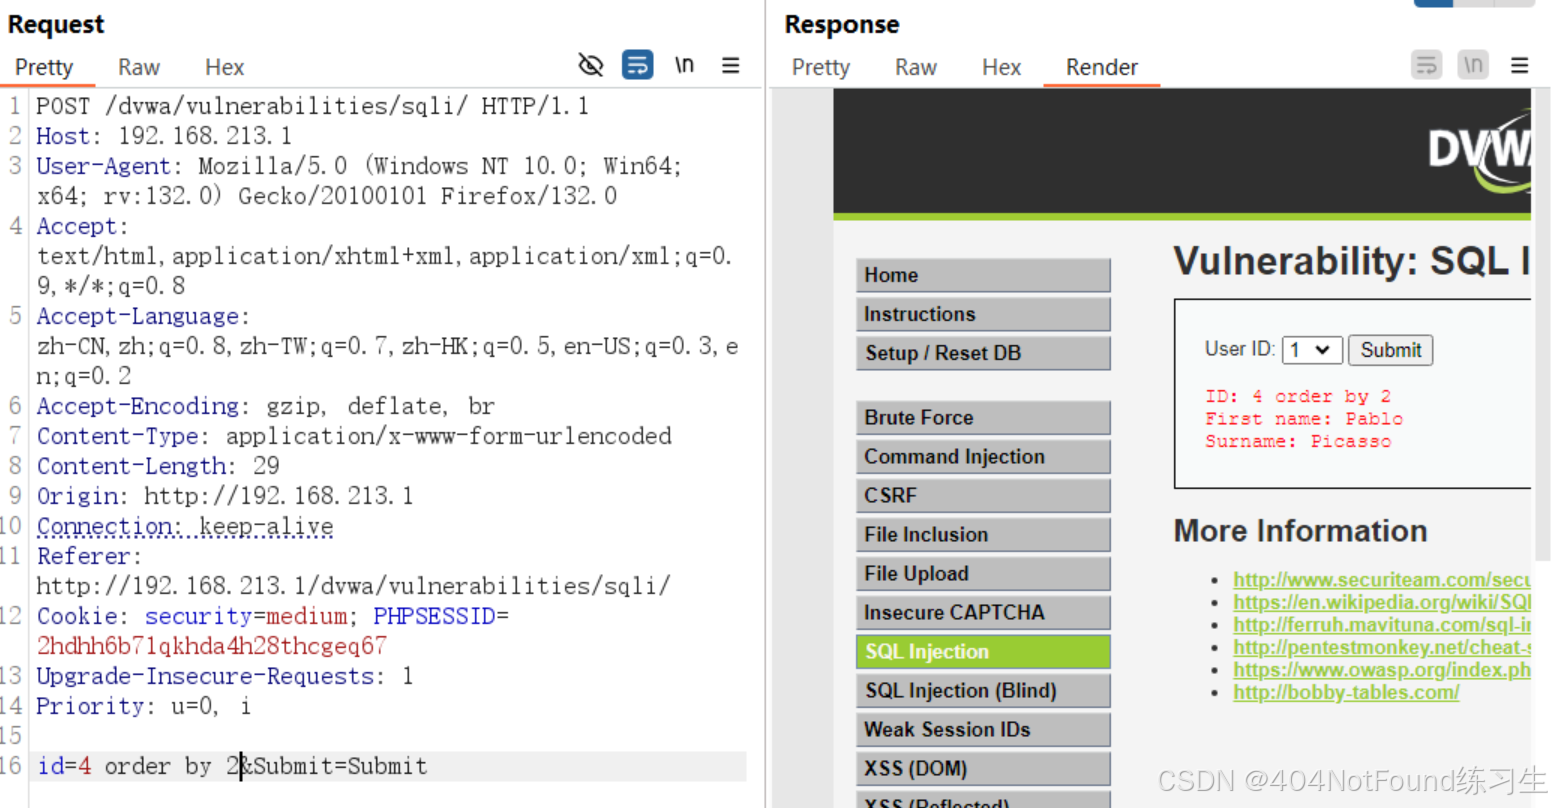1552x808 pixels.
Task: Toggle \n newline display in Request panel
Action: tap(684, 66)
